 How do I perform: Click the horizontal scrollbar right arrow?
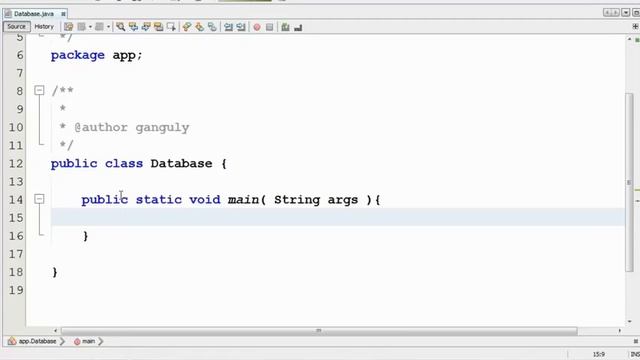pyautogui.click(x=620, y=331)
